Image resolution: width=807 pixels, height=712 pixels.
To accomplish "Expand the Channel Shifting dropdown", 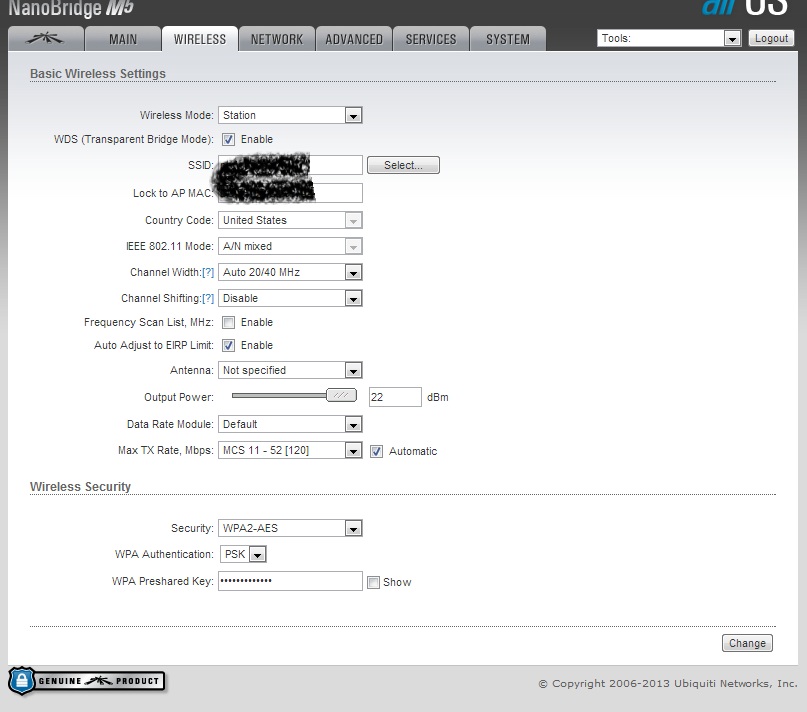I will click(x=290, y=298).
